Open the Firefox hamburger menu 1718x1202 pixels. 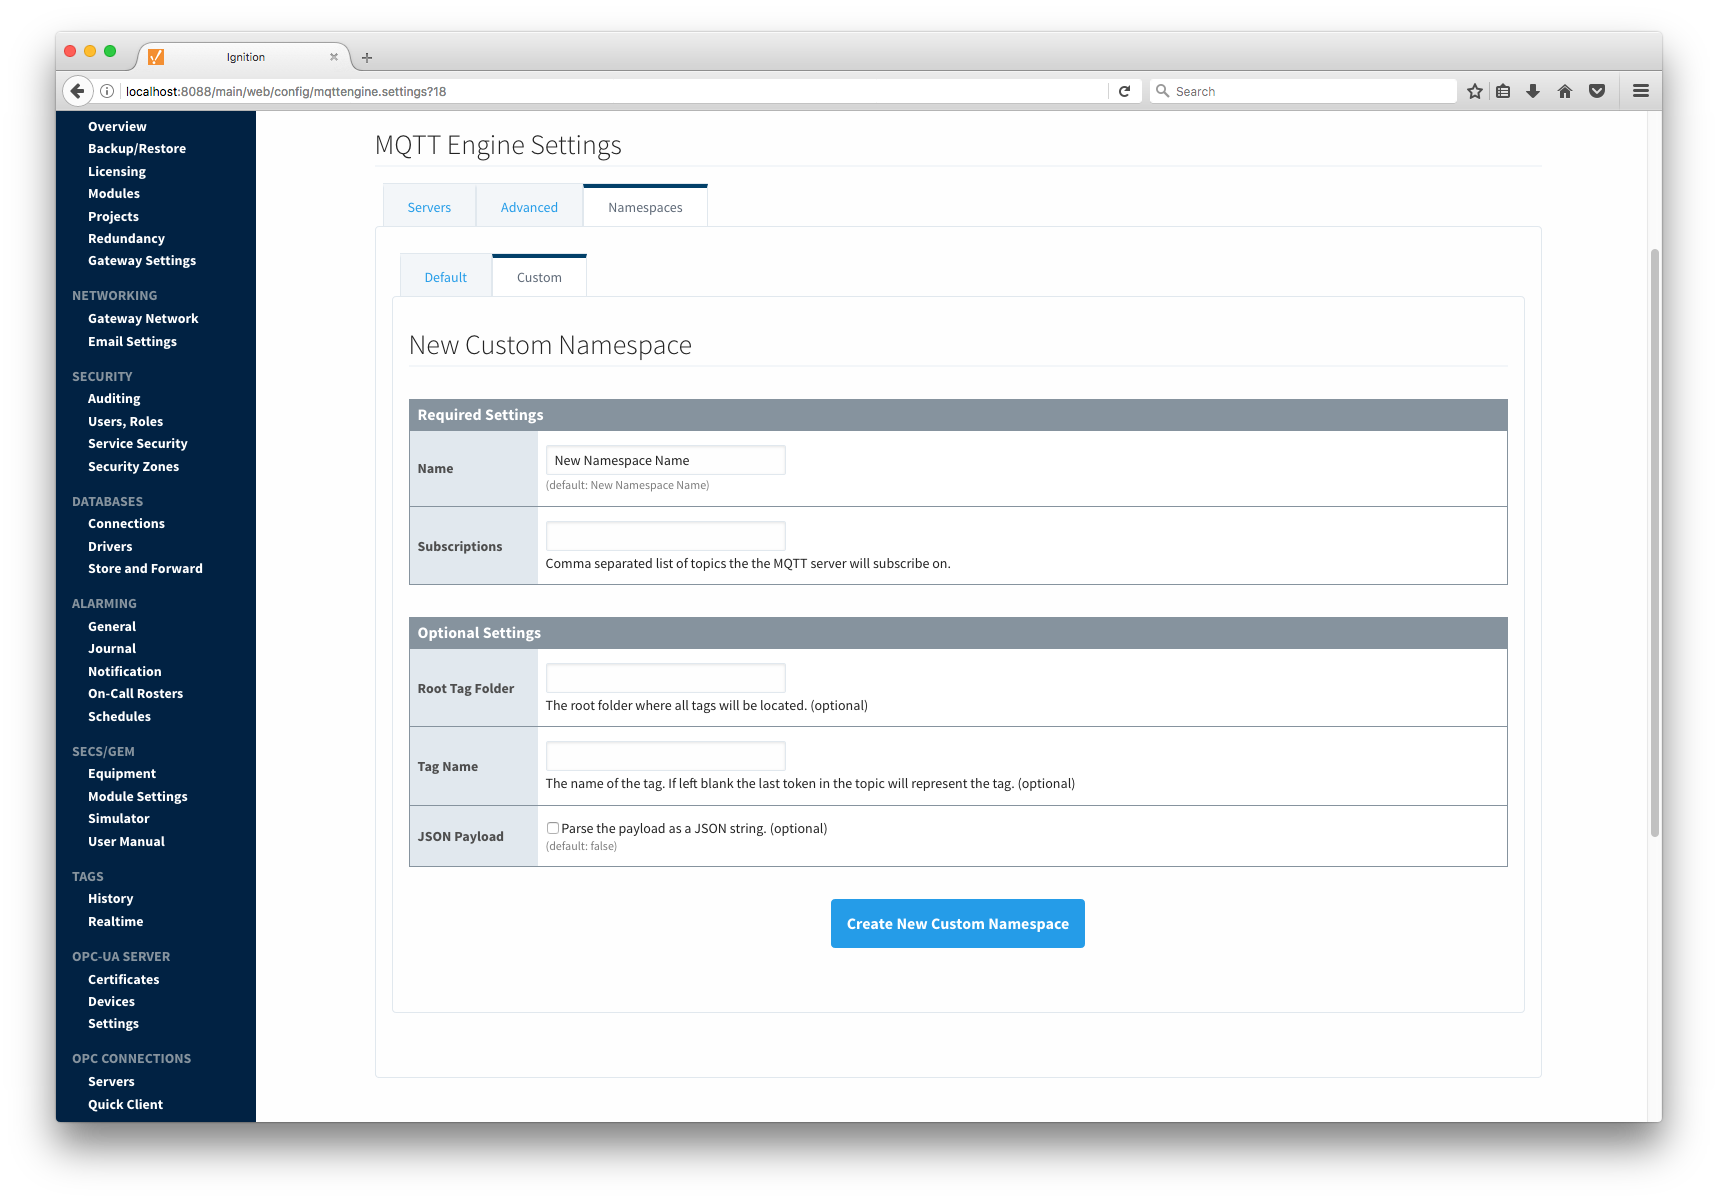click(1641, 91)
